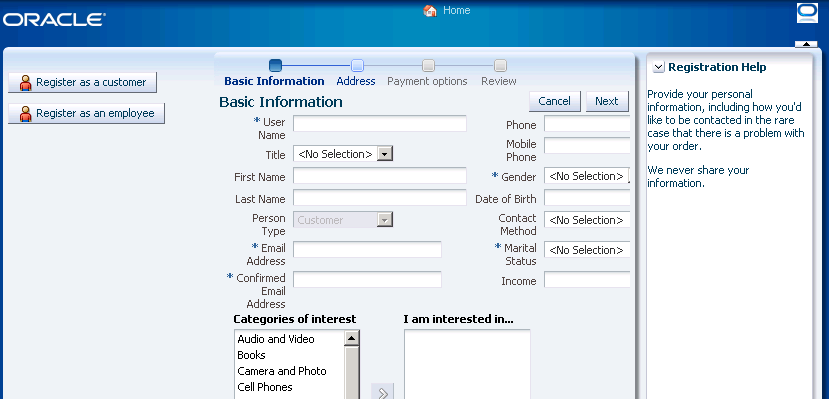Click the Cancel button
Image resolution: width=829 pixels, height=399 pixels.
coord(555,101)
